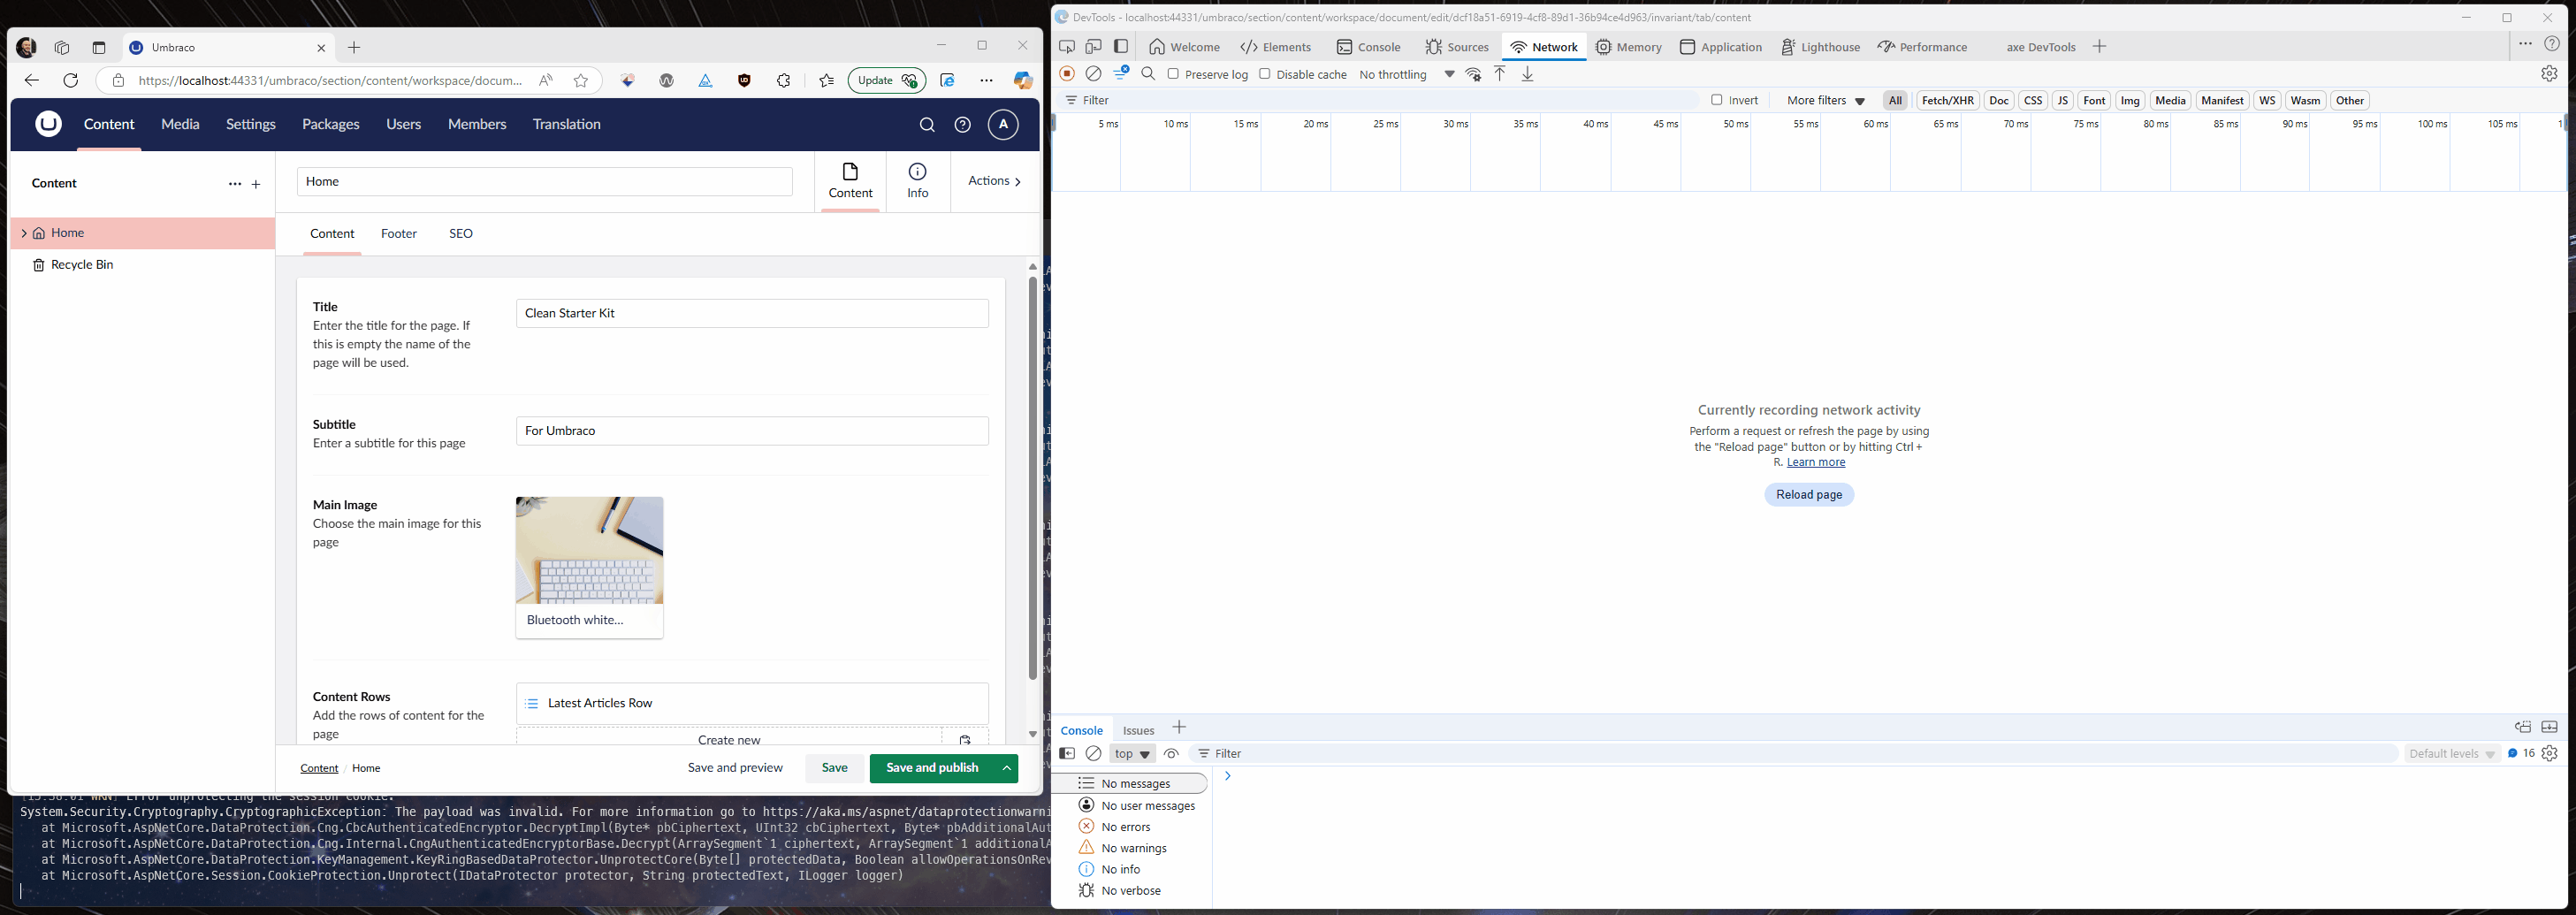Click the Save button
This screenshot has width=2576, height=915.
[834, 768]
